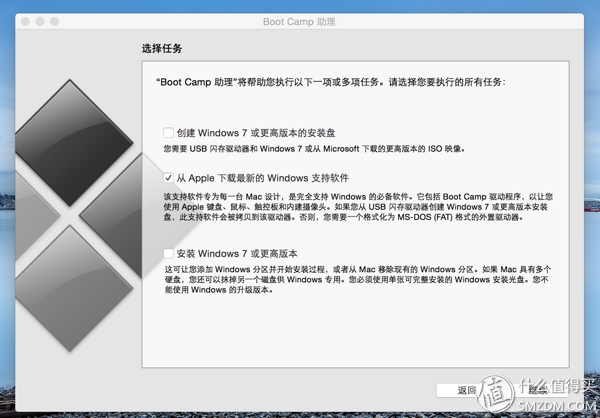Close the Boot Camp Assistant window
Viewport: 600px width, 418px height.
click(x=25, y=21)
